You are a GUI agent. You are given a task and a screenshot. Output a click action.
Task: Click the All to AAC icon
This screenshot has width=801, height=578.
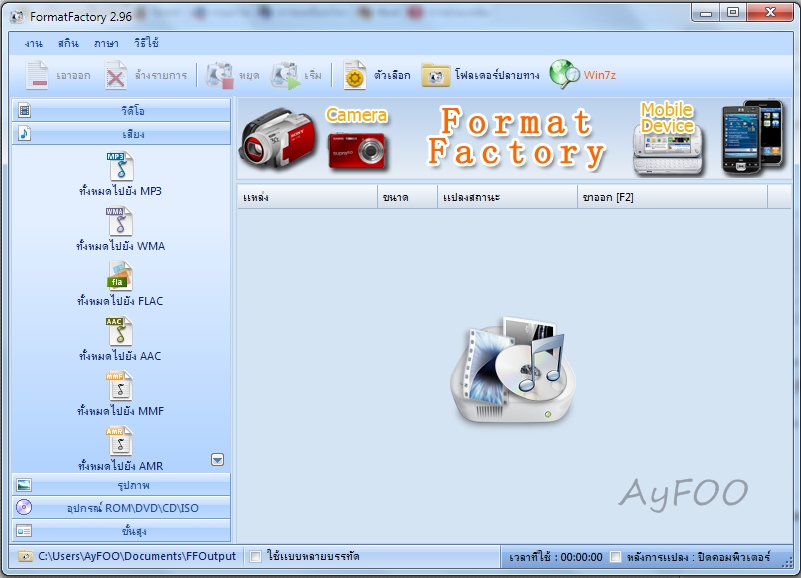120,331
